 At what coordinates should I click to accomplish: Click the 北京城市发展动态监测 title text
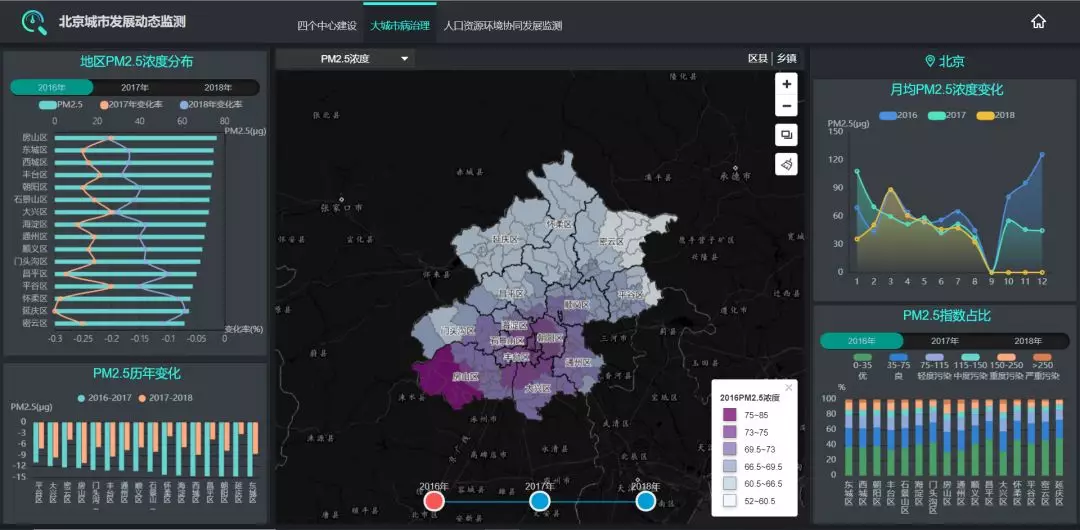point(123,21)
